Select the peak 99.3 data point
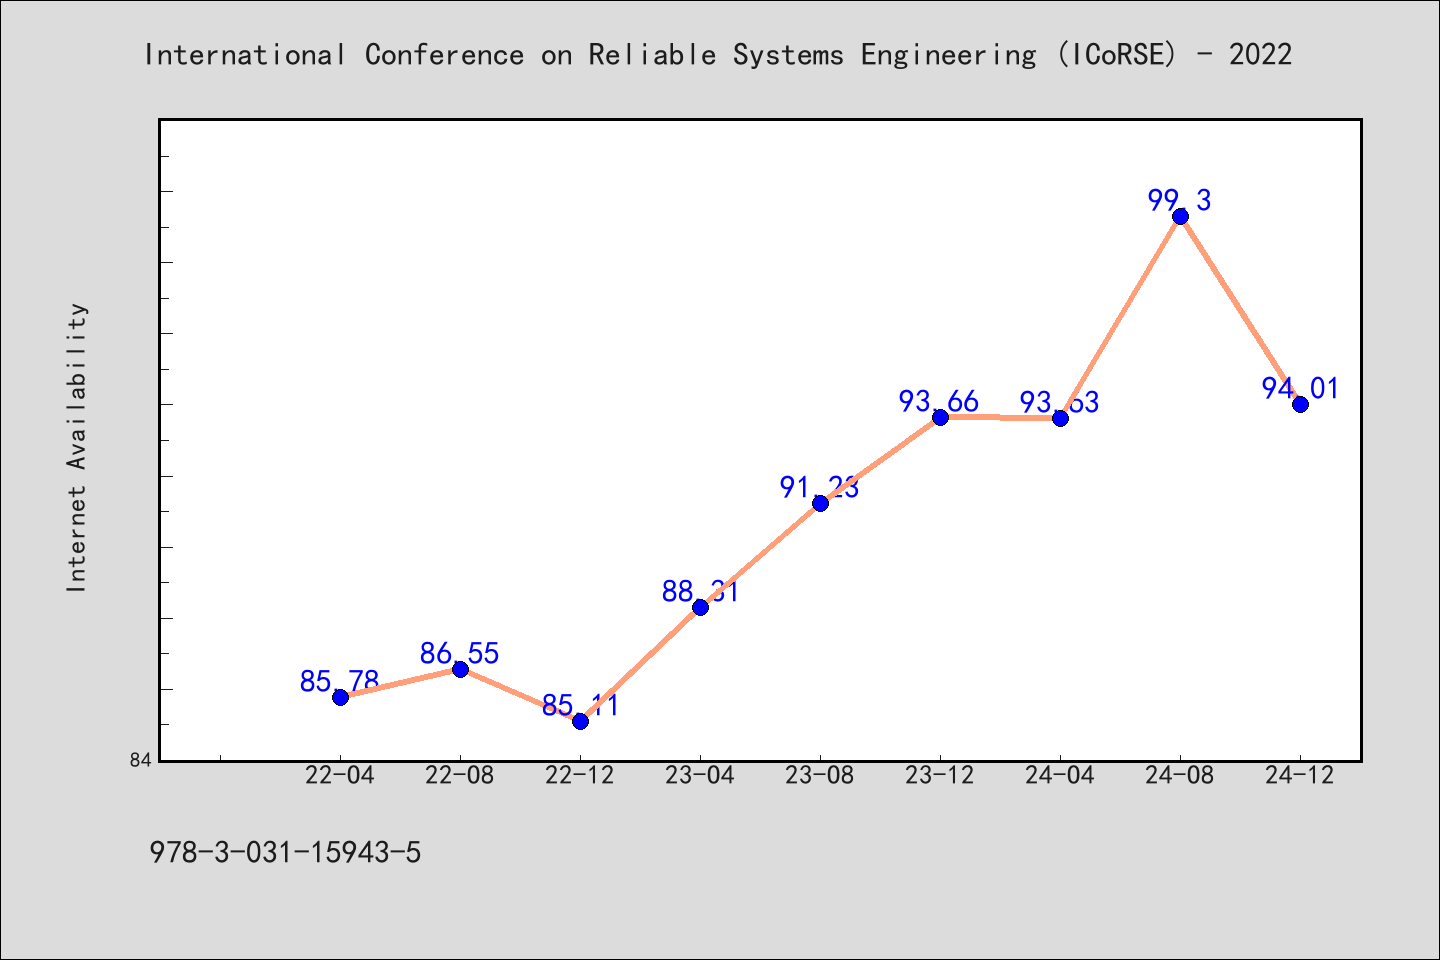The image size is (1440, 960). pyautogui.click(x=1180, y=216)
